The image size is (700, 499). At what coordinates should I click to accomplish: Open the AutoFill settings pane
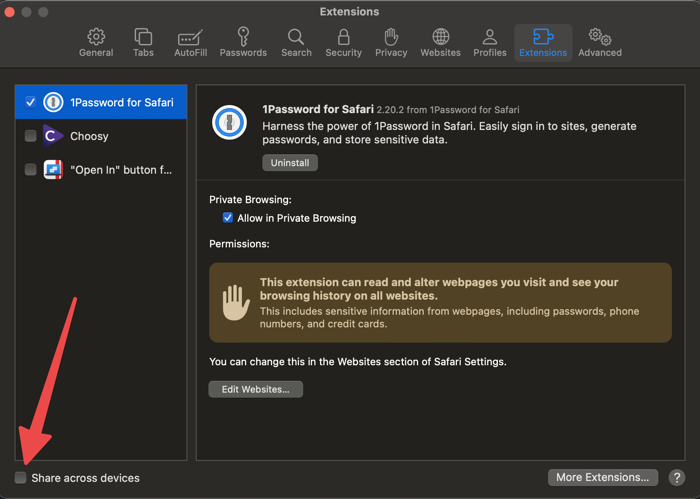189,42
